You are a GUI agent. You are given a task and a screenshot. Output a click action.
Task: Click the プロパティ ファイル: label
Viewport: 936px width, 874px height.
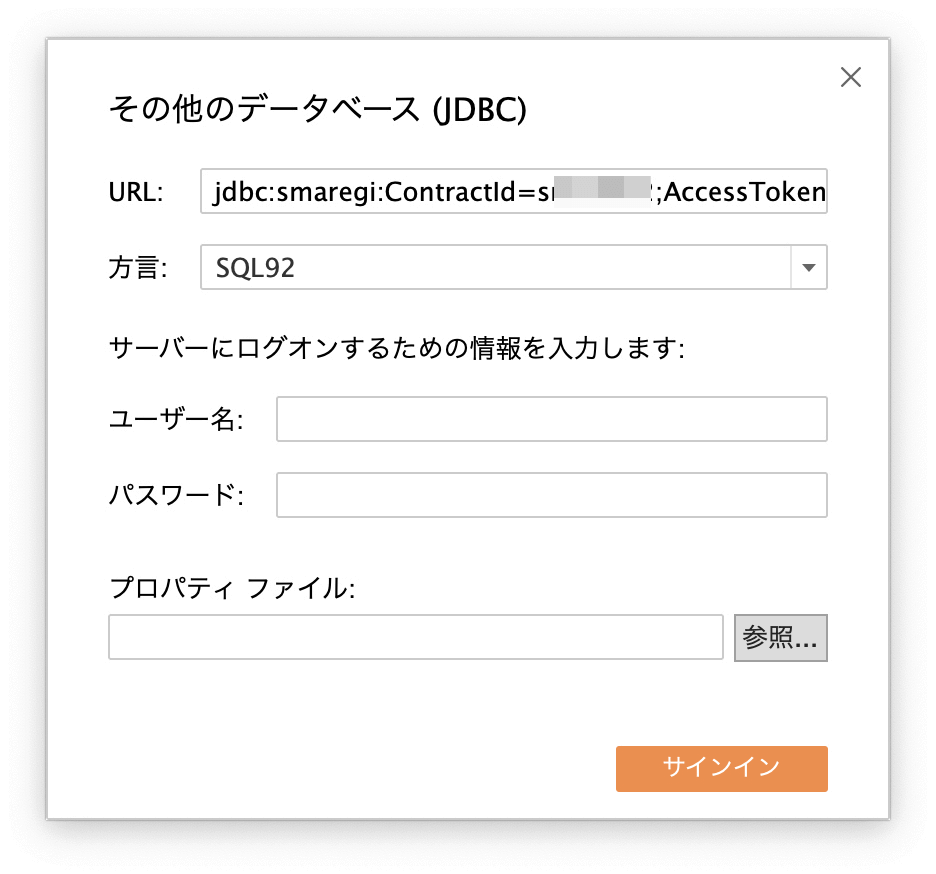point(232,589)
